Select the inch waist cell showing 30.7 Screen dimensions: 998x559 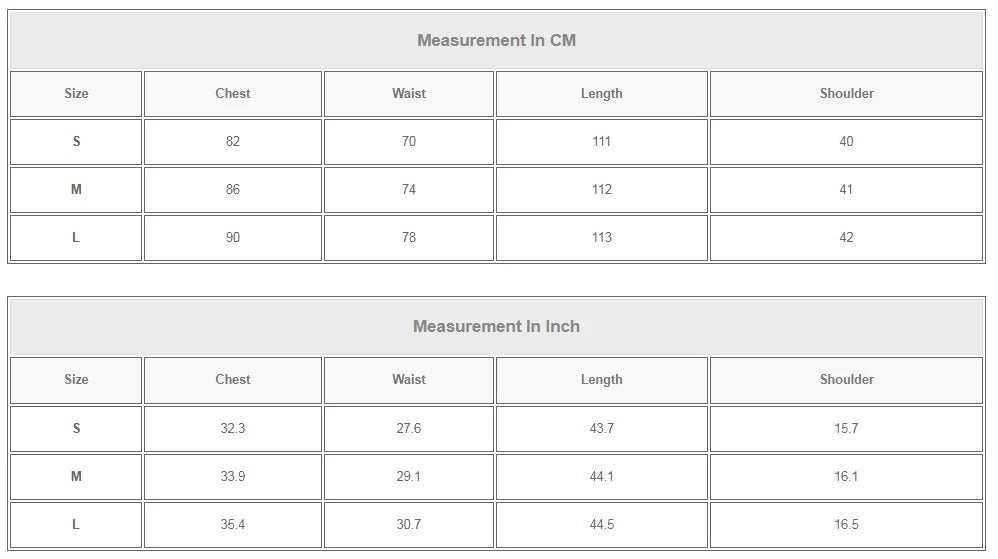pyautogui.click(x=408, y=525)
